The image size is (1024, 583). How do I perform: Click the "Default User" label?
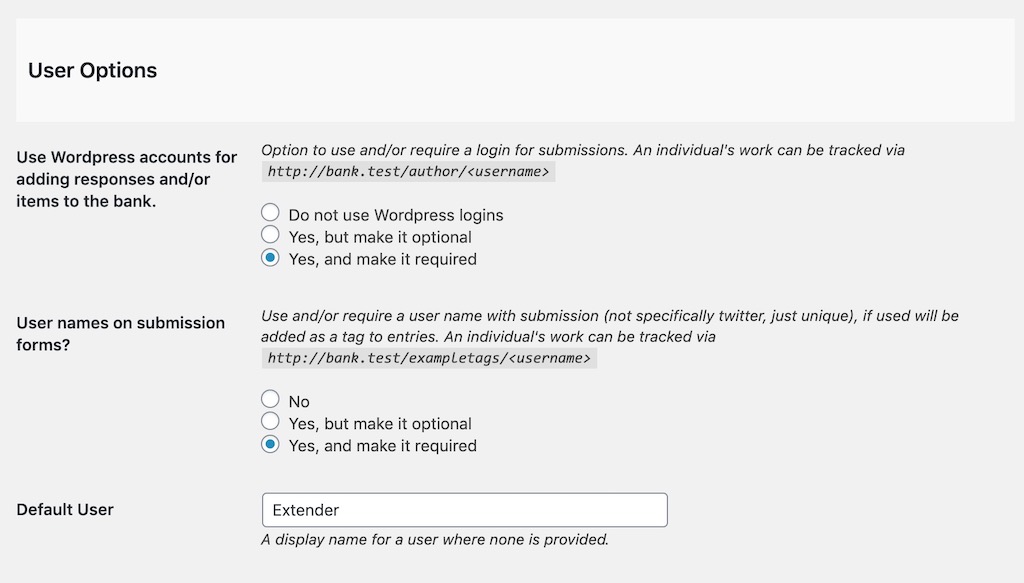tap(63, 510)
